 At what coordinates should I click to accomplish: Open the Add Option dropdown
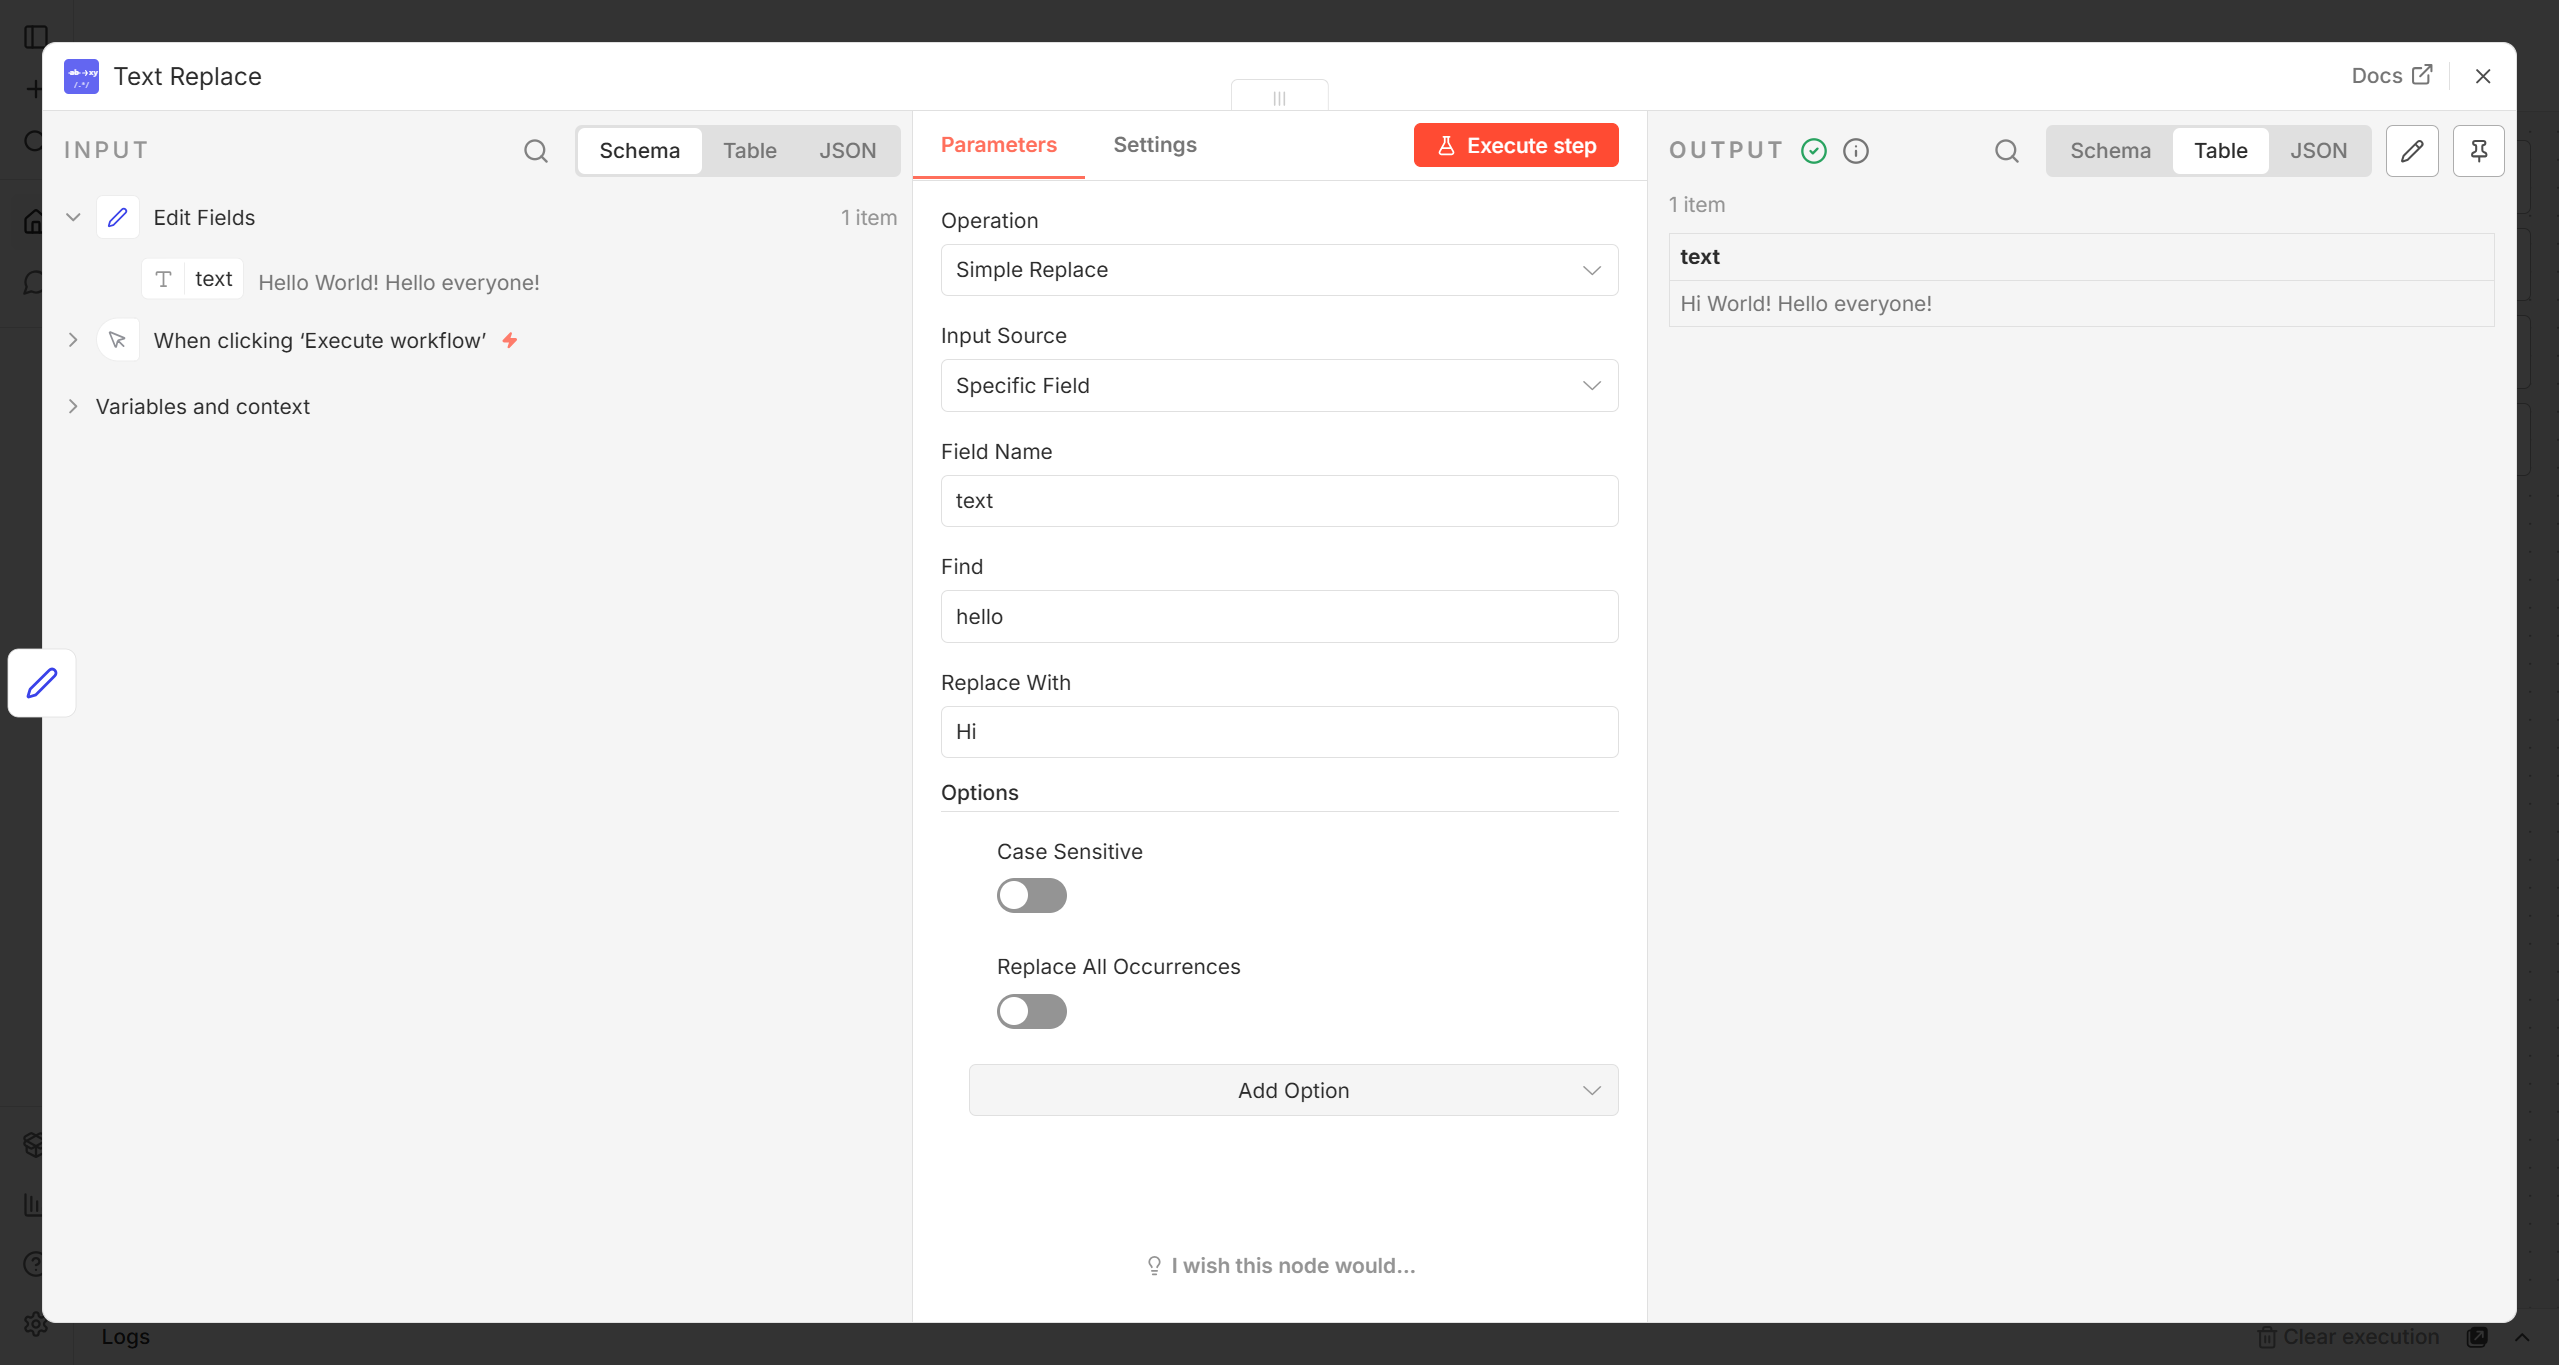(1293, 1090)
